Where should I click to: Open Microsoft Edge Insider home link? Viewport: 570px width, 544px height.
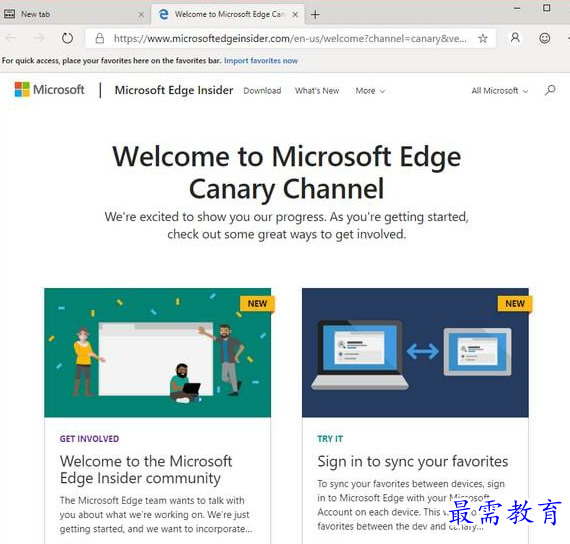click(174, 90)
